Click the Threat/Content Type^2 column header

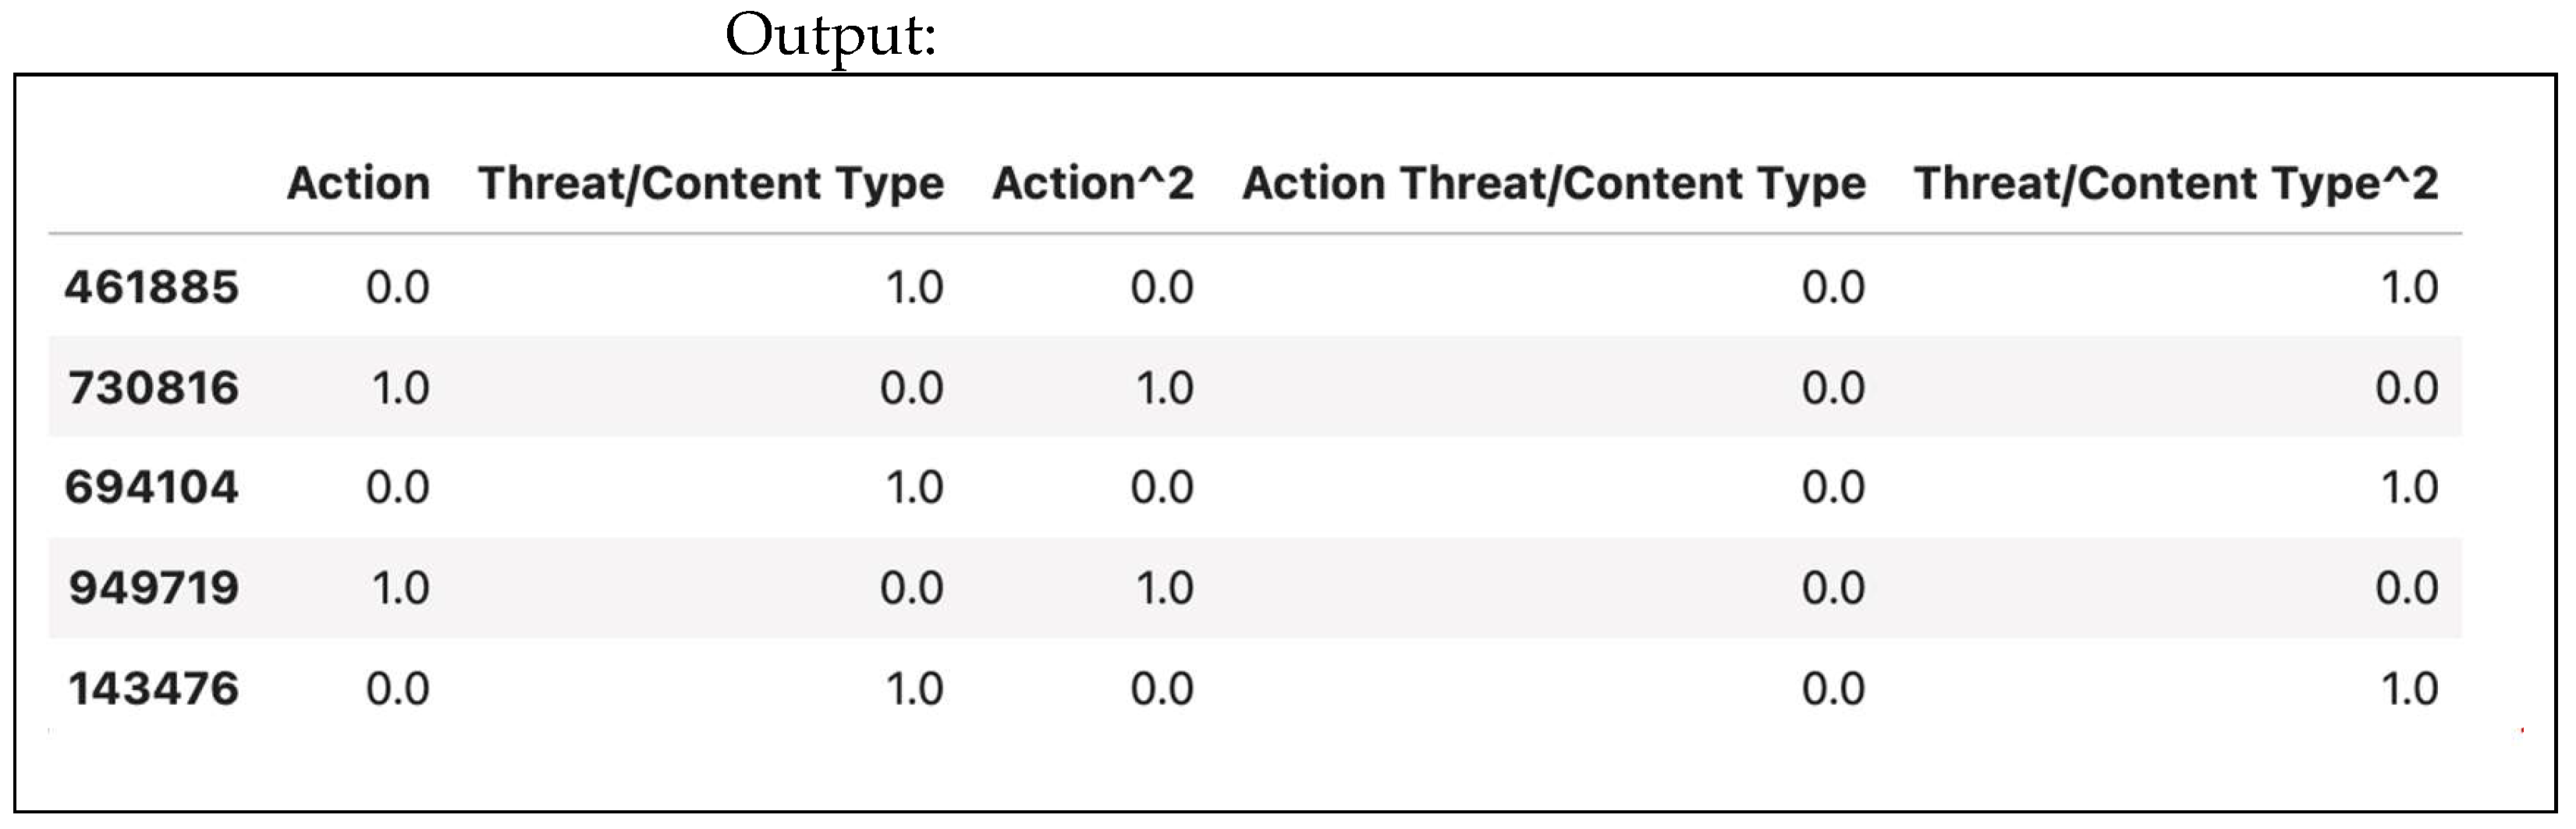[2176, 183]
